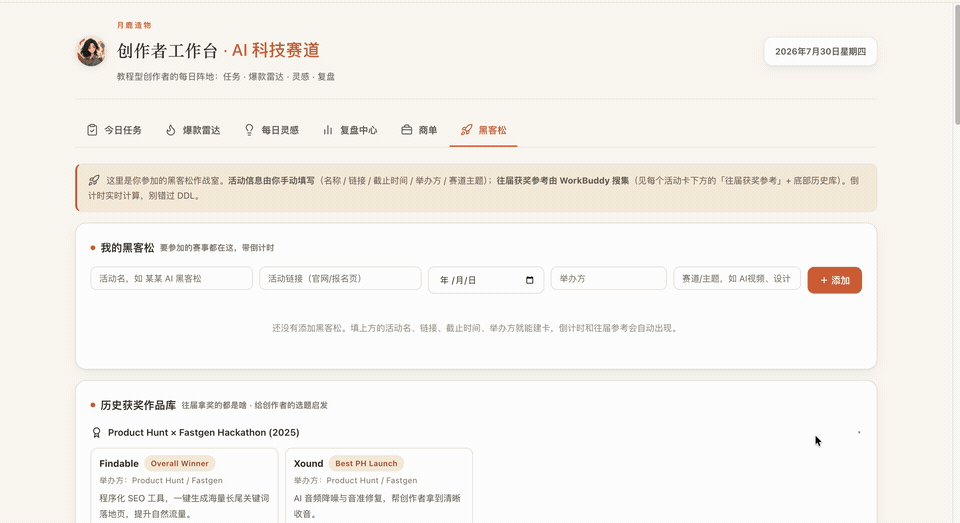
Task: Open the 复盘中心 tab
Action: point(350,130)
